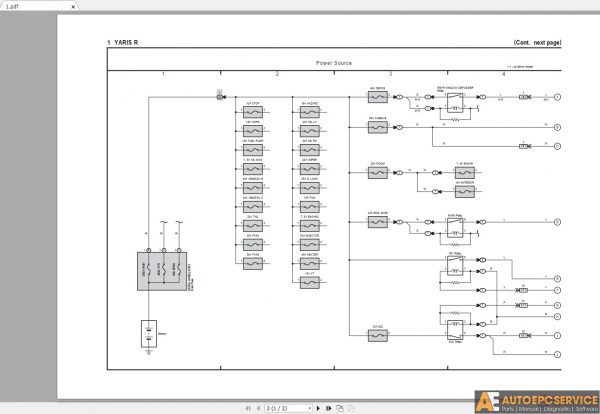
Task: Click the HEATER fuse symbol
Action: pos(310,264)
